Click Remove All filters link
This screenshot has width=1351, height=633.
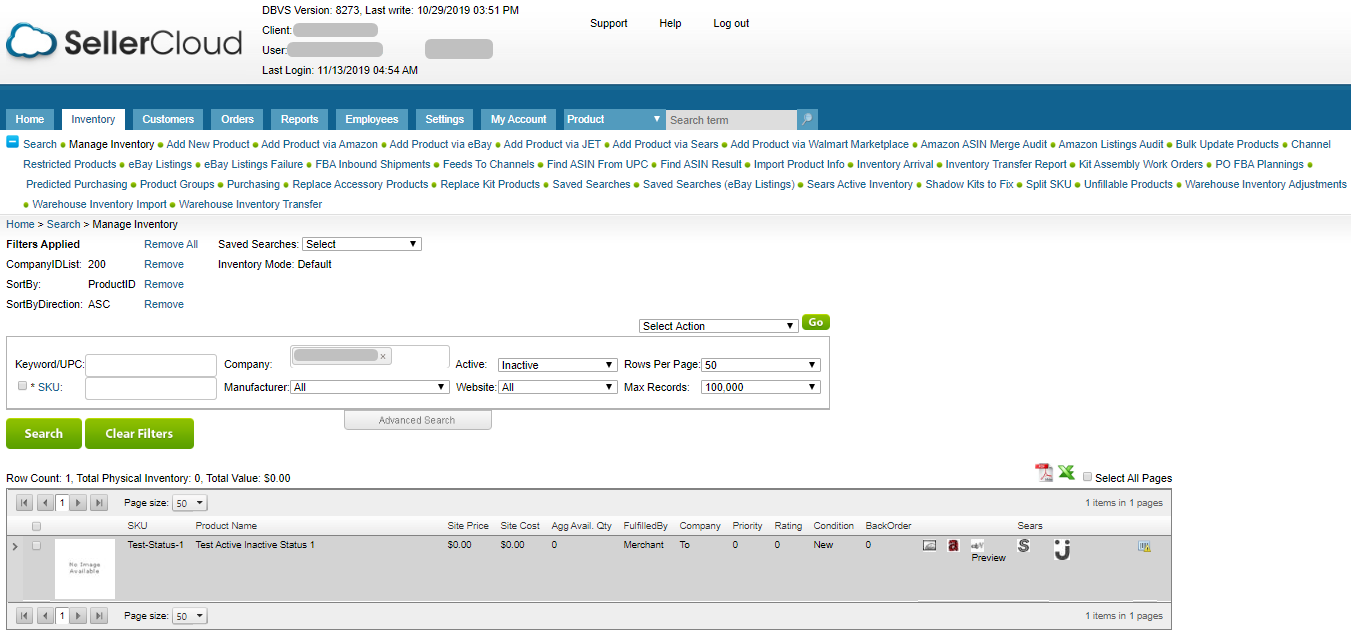tap(171, 244)
